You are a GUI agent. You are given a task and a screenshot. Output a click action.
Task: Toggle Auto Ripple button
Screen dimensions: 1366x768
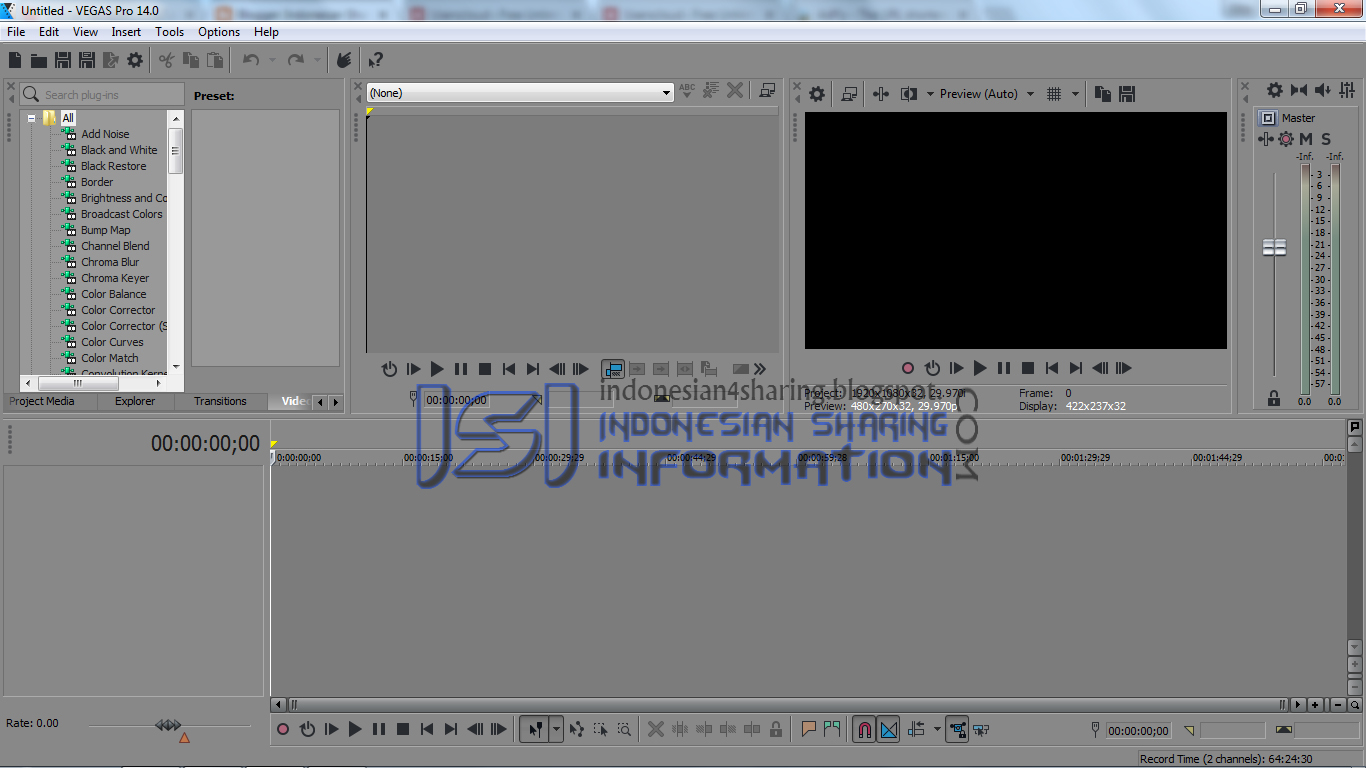click(916, 730)
